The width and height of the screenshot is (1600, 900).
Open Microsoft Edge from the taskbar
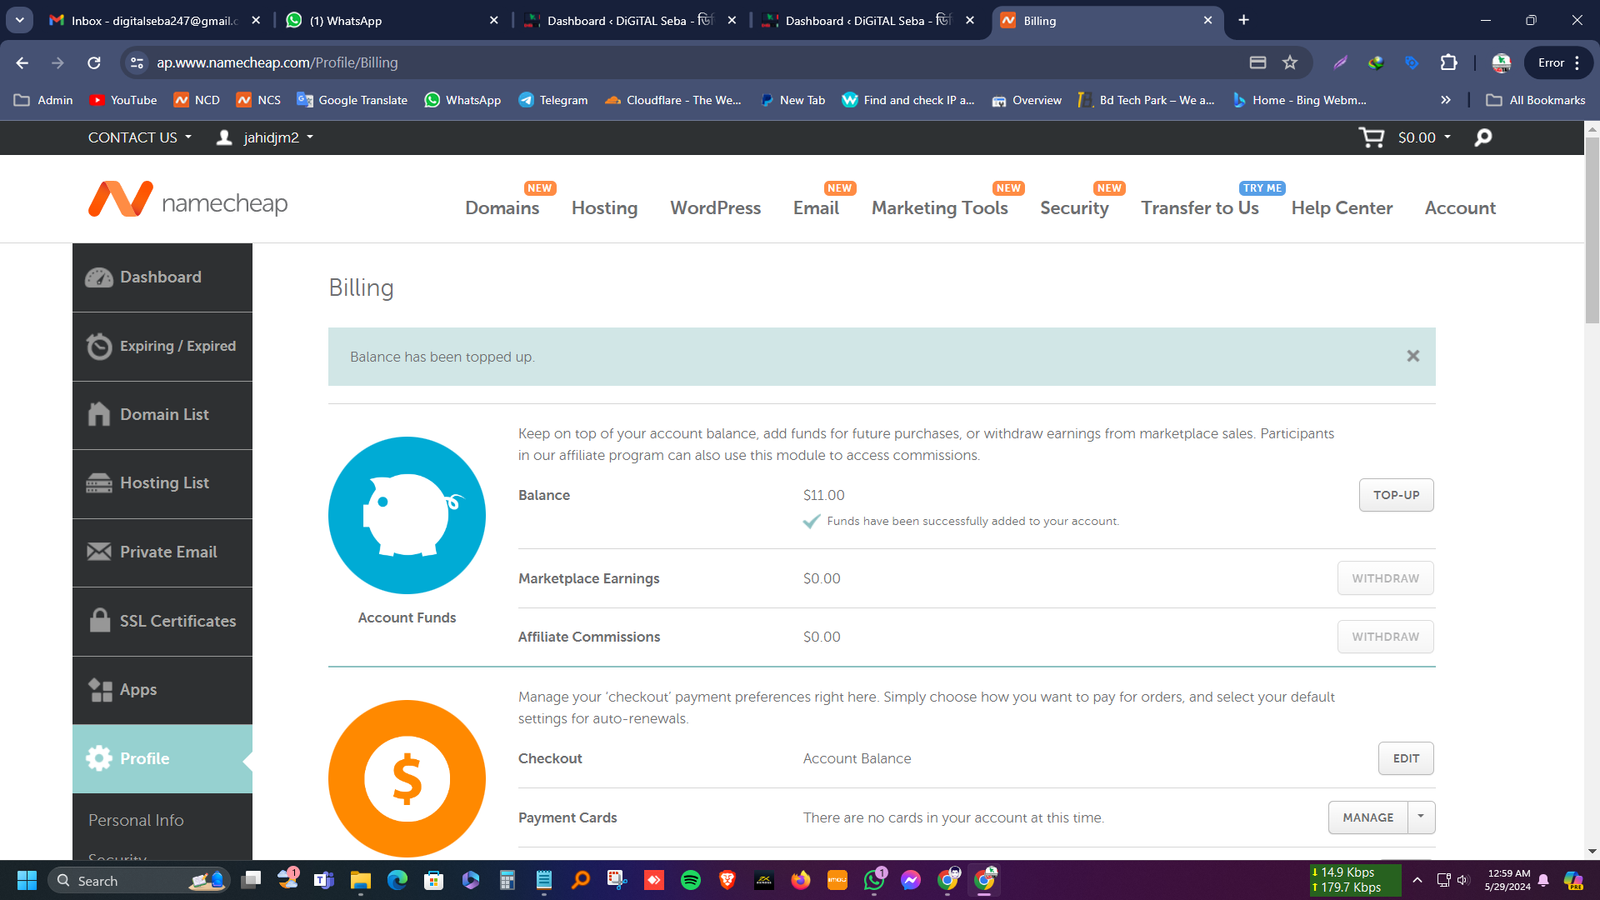(x=397, y=880)
